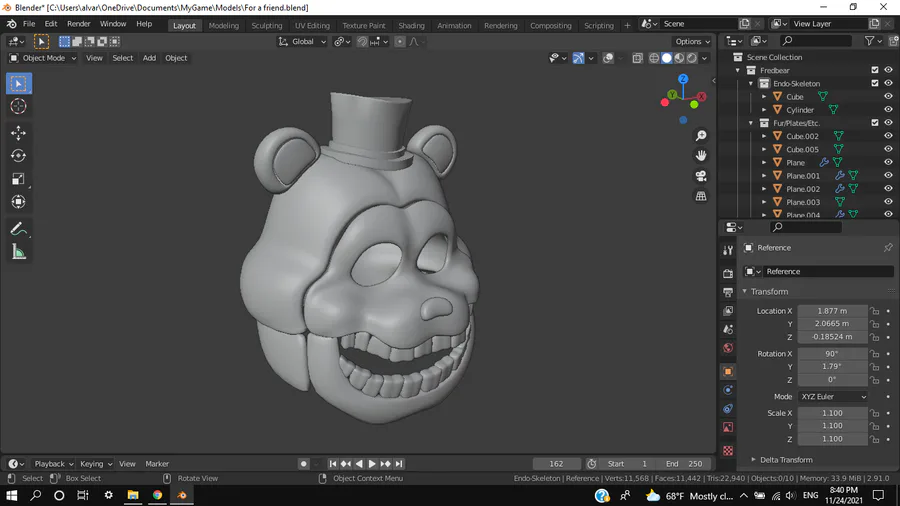The height and width of the screenshot is (506, 900).
Task: Click the pan hand icon in viewport
Action: click(x=701, y=156)
